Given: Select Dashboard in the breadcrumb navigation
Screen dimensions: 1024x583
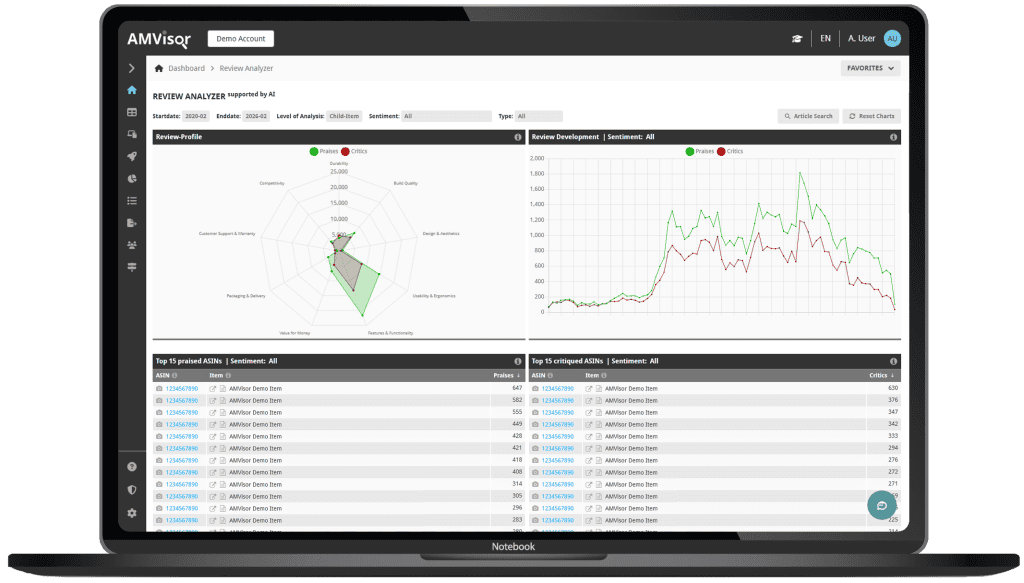Looking at the screenshot, I should (185, 68).
